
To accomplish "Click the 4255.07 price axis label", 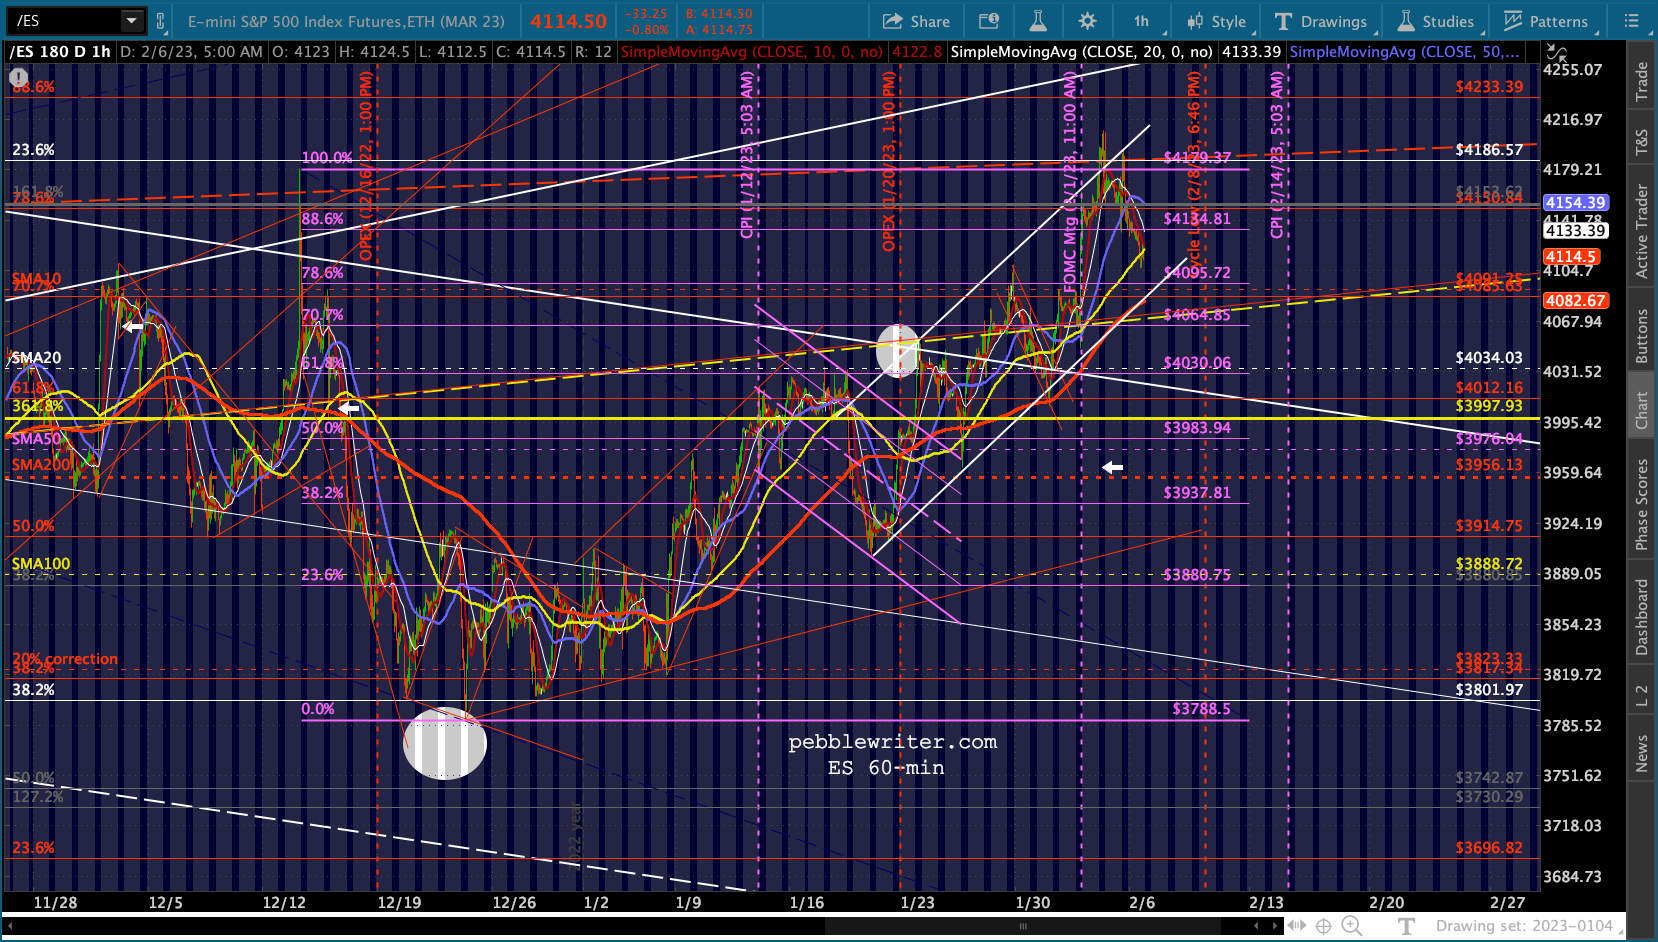I will [x=1572, y=70].
